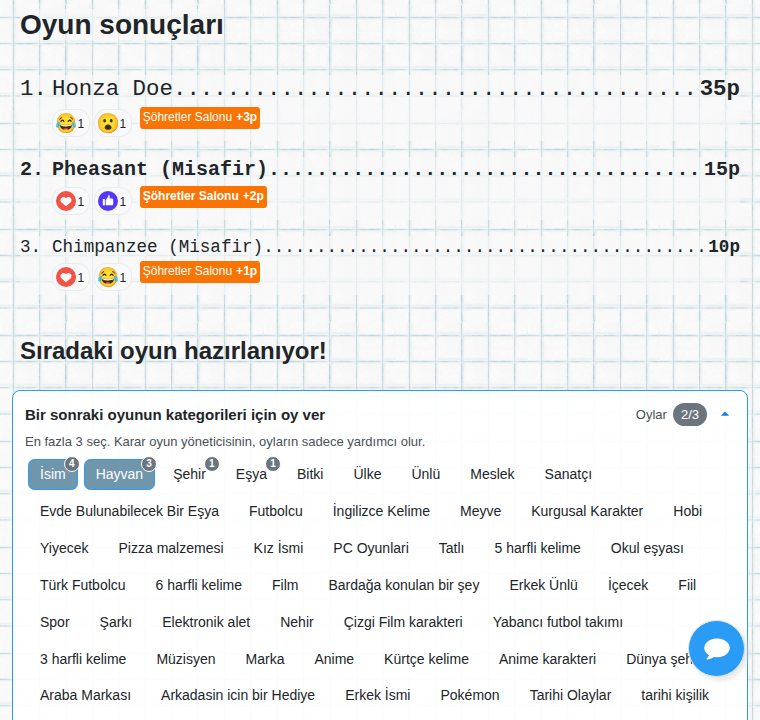
Task: Choose Arkadasin icin bir Hediye category
Action: (x=238, y=695)
